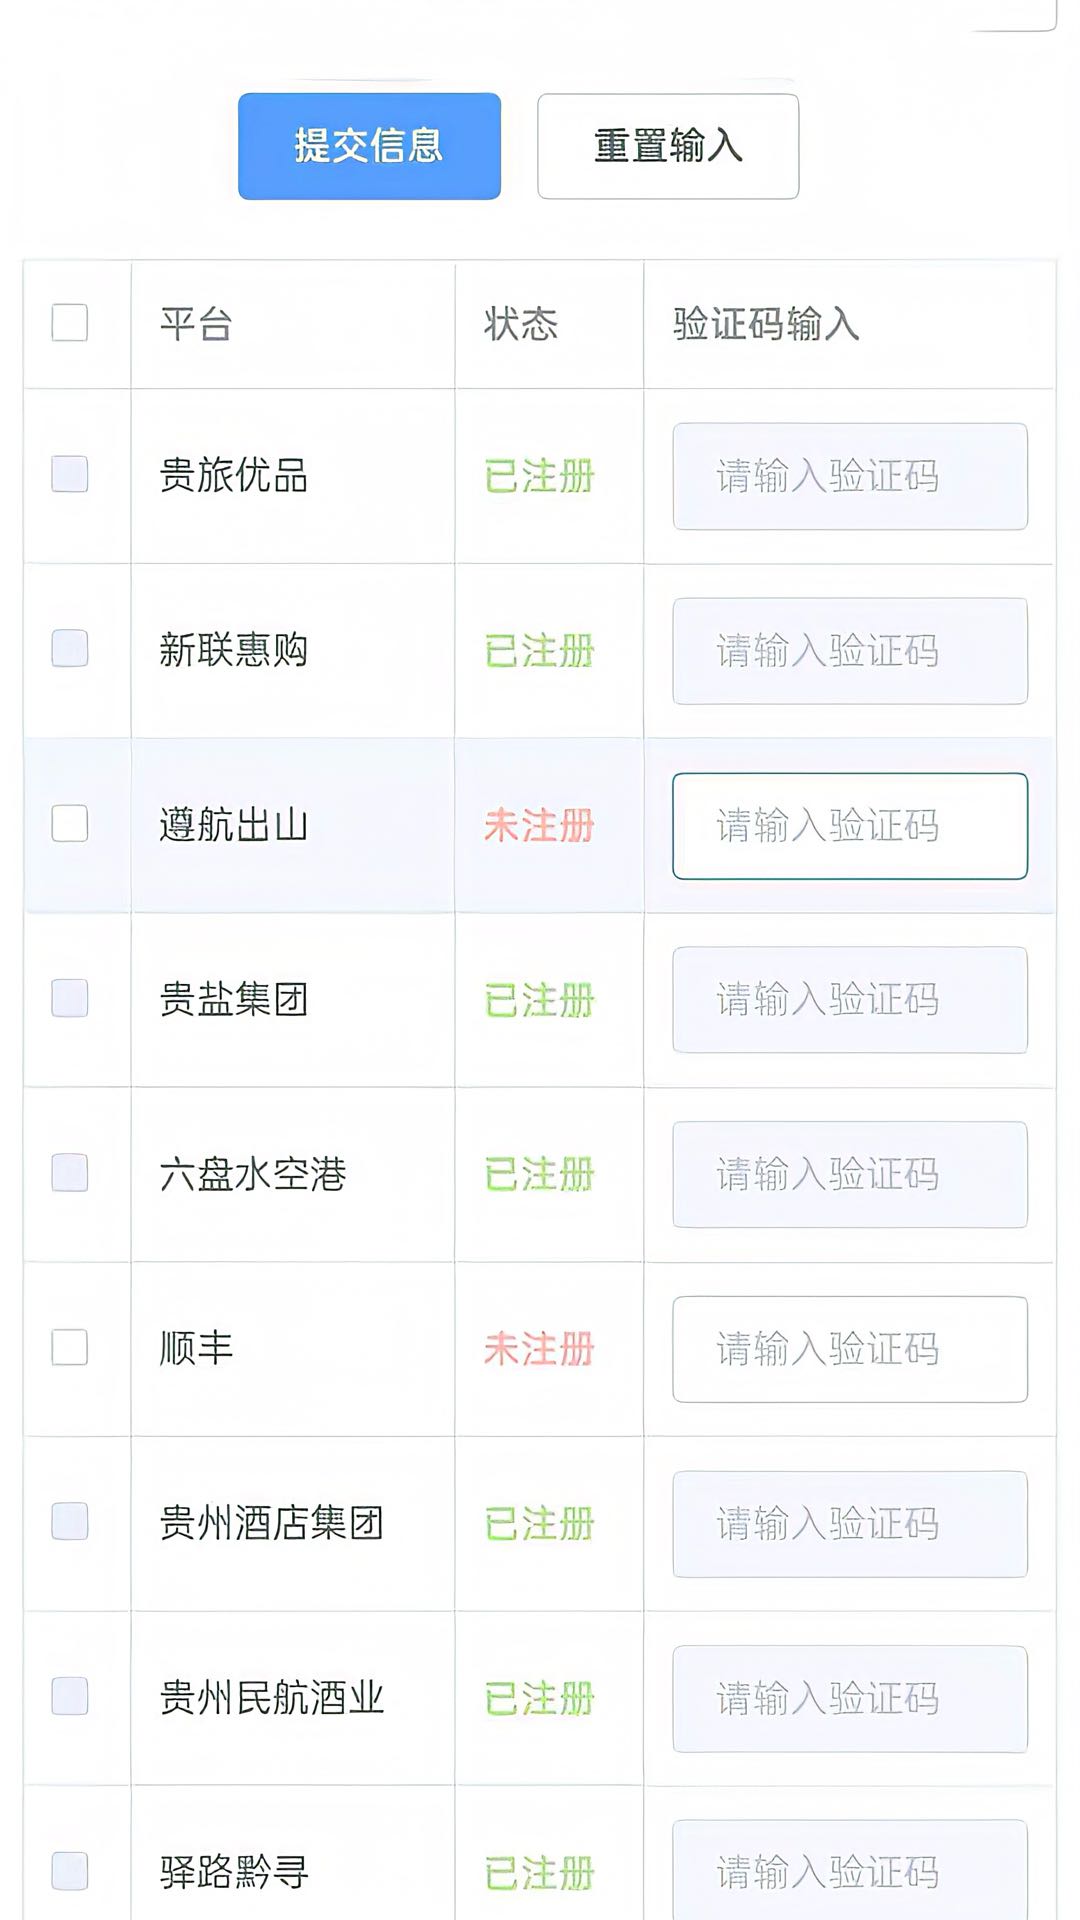Click the 贵盐集团 verification code field

[x=850, y=1000]
